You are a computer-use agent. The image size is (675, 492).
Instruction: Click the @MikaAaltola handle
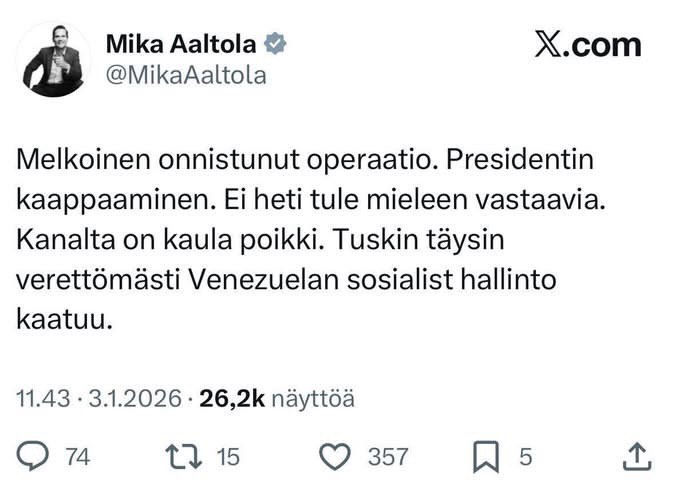point(185,75)
